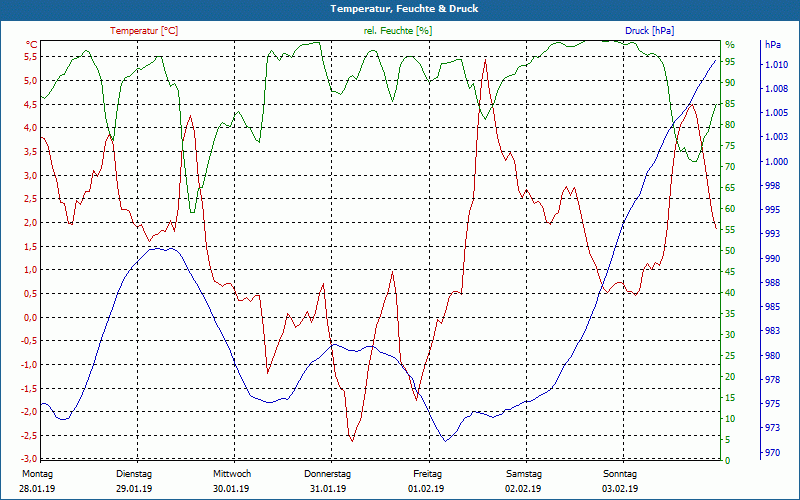Click the date '30.01.19' under Mittwoch
The width and height of the screenshot is (800, 500).
point(231,489)
